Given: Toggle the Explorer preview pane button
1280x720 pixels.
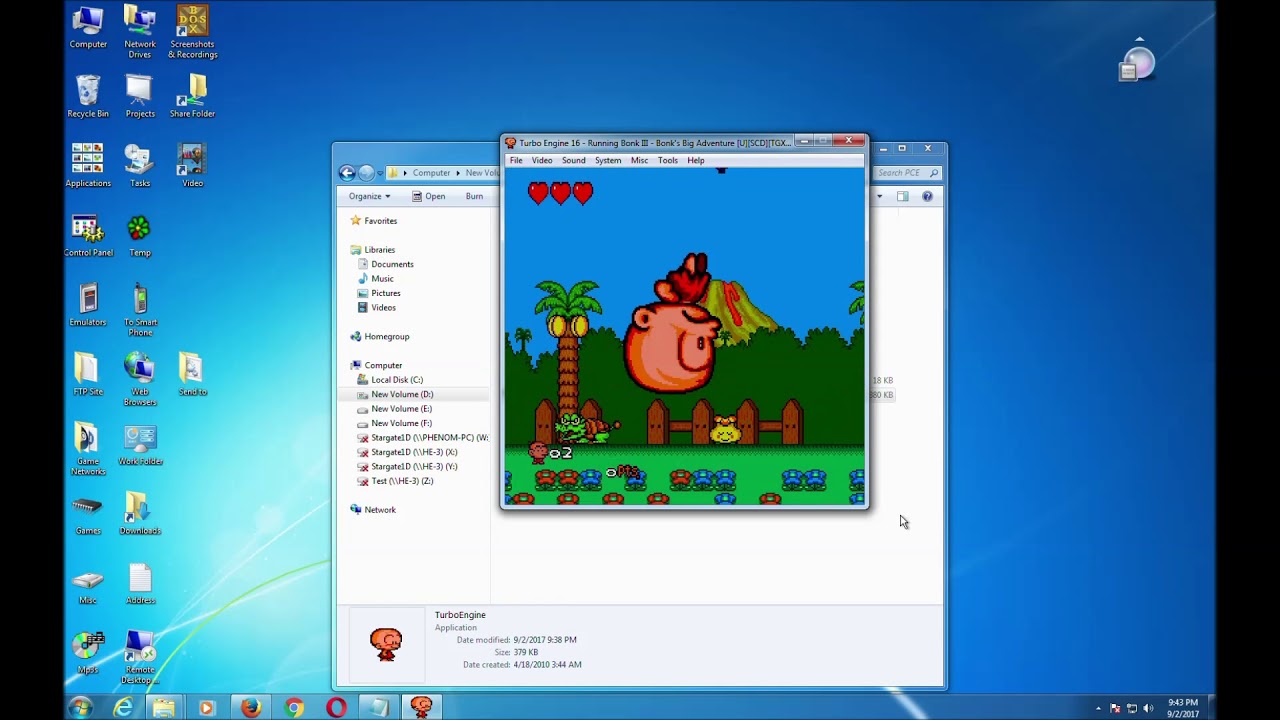Looking at the screenshot, I should (903, 196).
